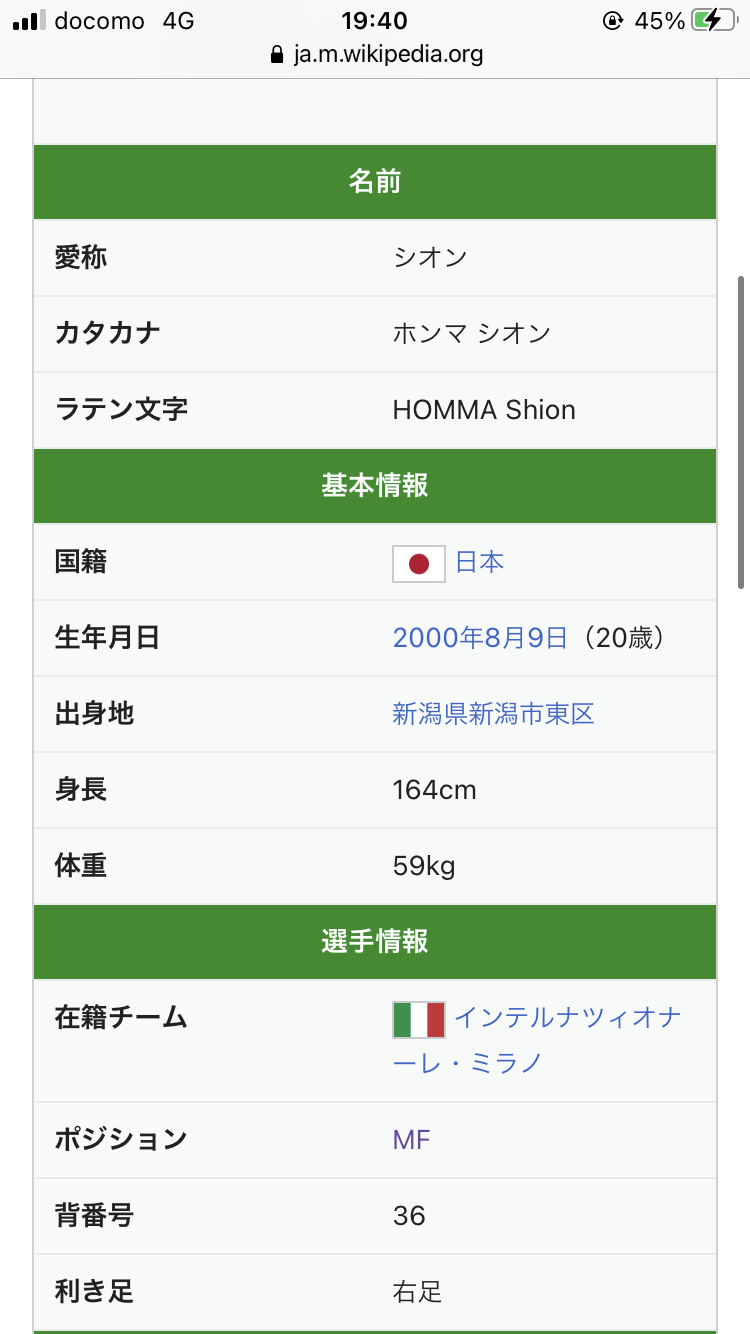The image size is (750, 1334).
Task: Open the 新潟県 prefecture link
Action: click(430, 714)
